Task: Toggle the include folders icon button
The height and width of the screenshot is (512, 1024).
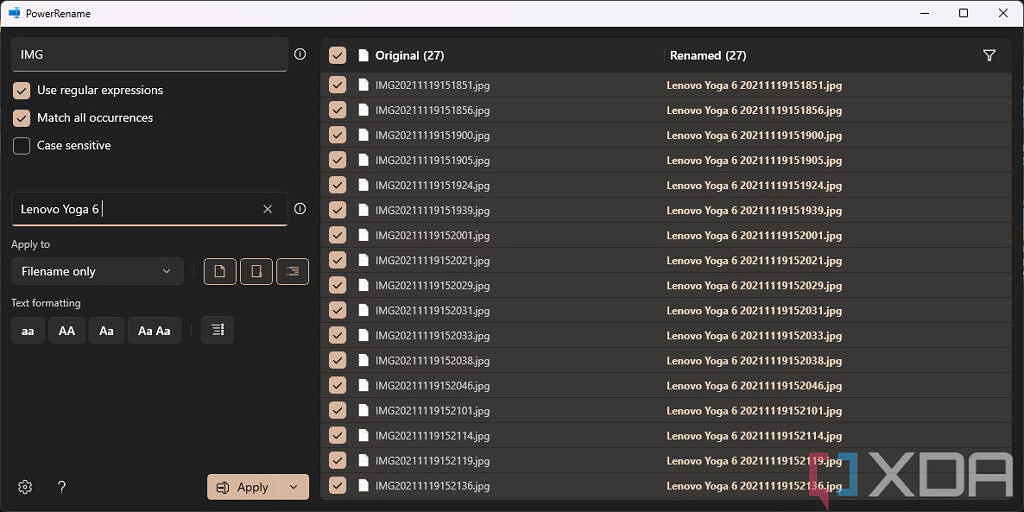Action: (x=256, y=271)
